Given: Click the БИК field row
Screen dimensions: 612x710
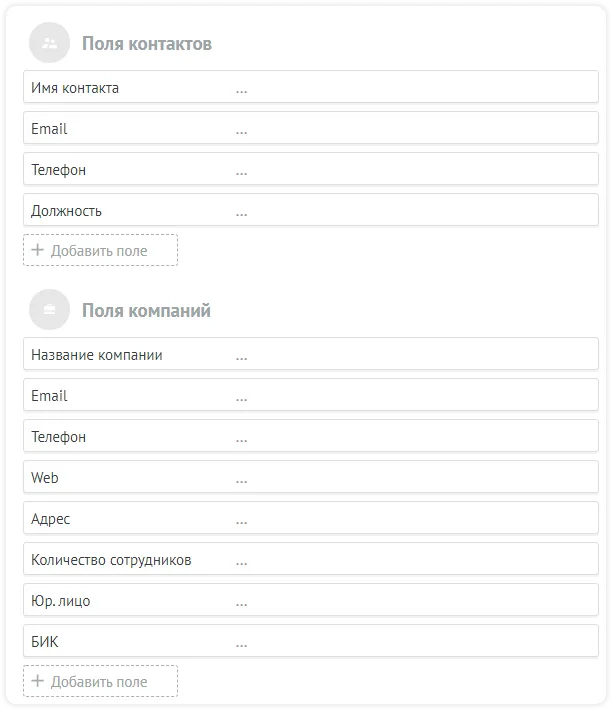Looking at the screenshot, I should [310, 642].
